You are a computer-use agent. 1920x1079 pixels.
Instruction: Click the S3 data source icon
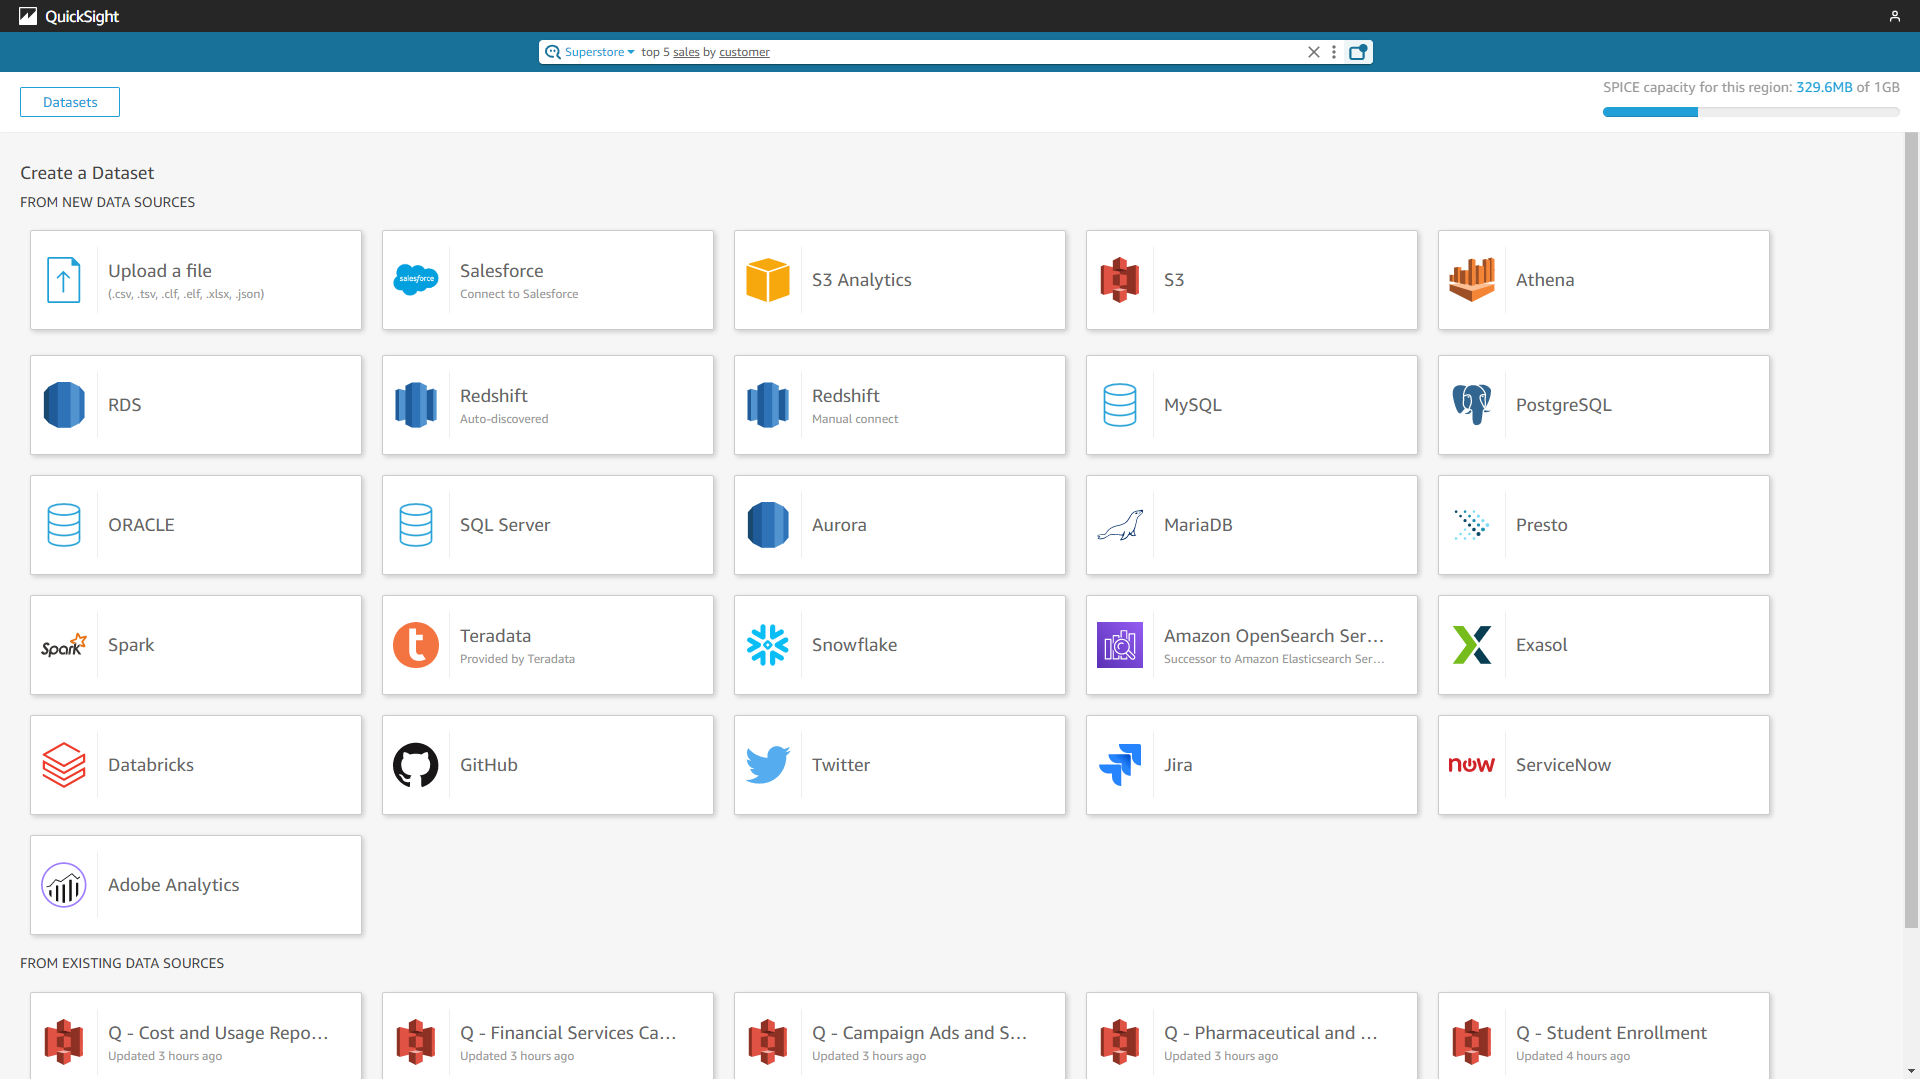1120,280
